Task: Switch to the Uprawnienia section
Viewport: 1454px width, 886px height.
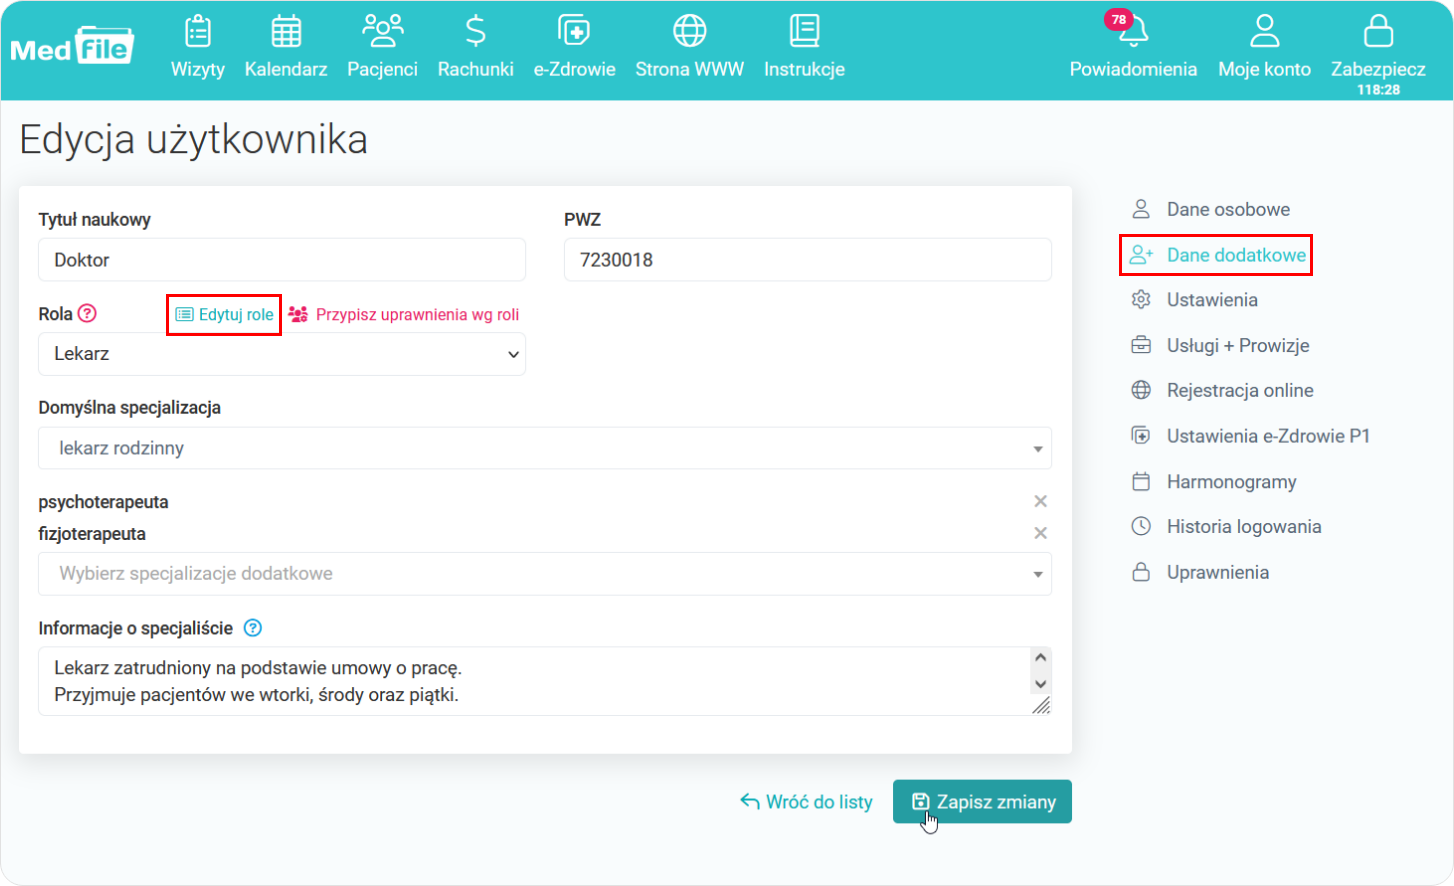Action: tap(1217, 572)
